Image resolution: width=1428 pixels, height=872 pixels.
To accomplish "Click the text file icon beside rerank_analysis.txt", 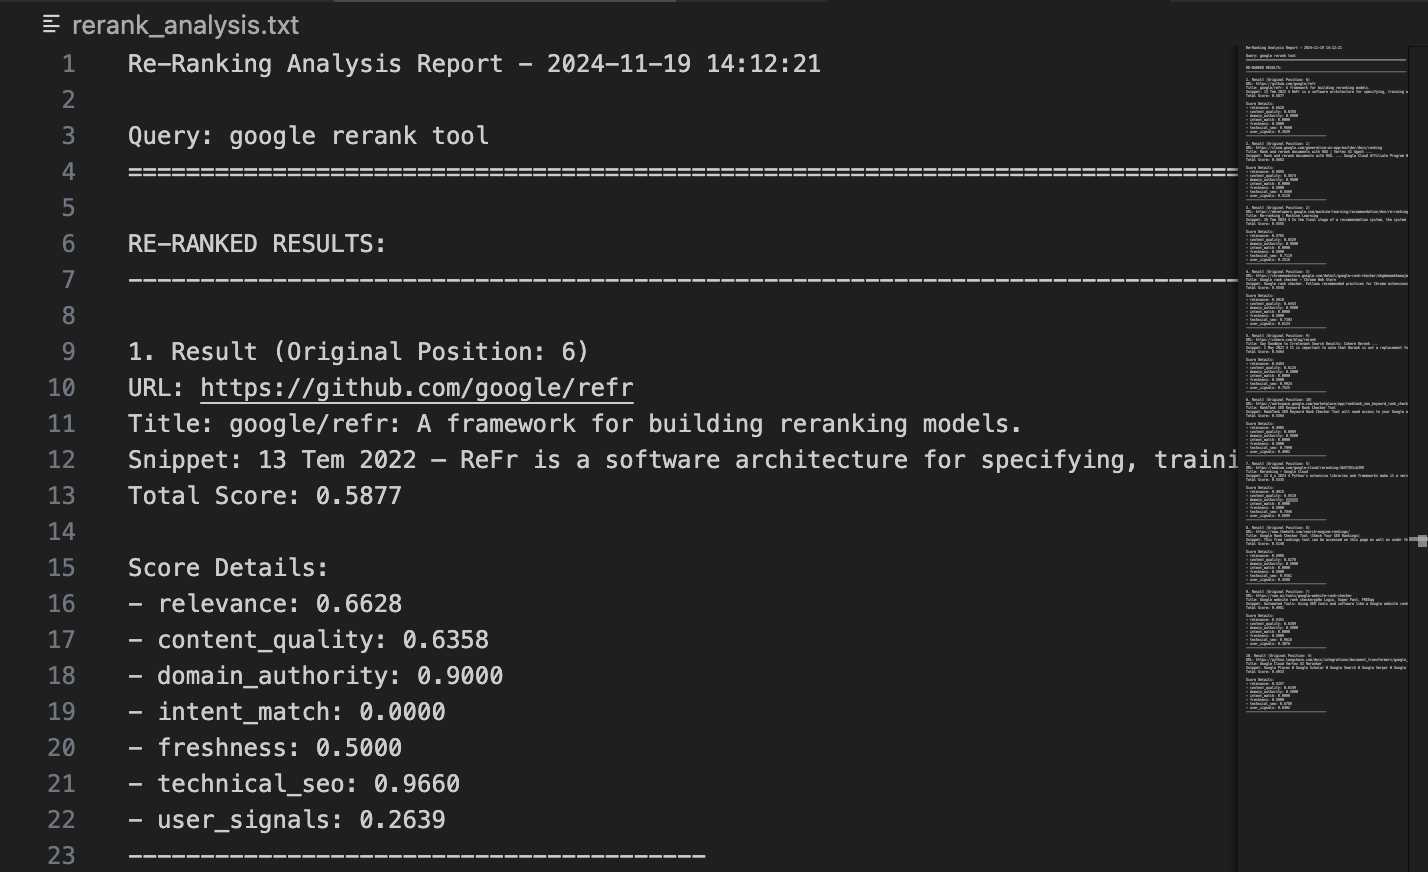I will coord(52,25).
